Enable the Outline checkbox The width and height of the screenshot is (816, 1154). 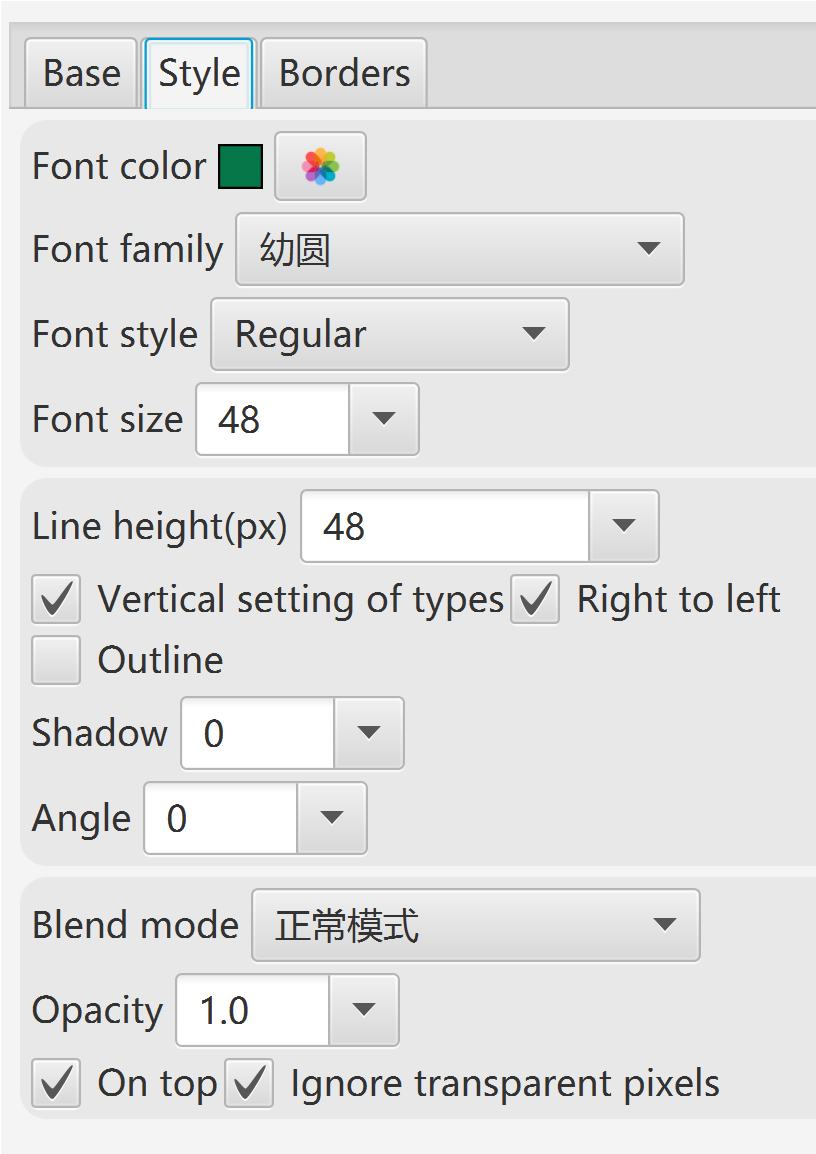point(56,660)
